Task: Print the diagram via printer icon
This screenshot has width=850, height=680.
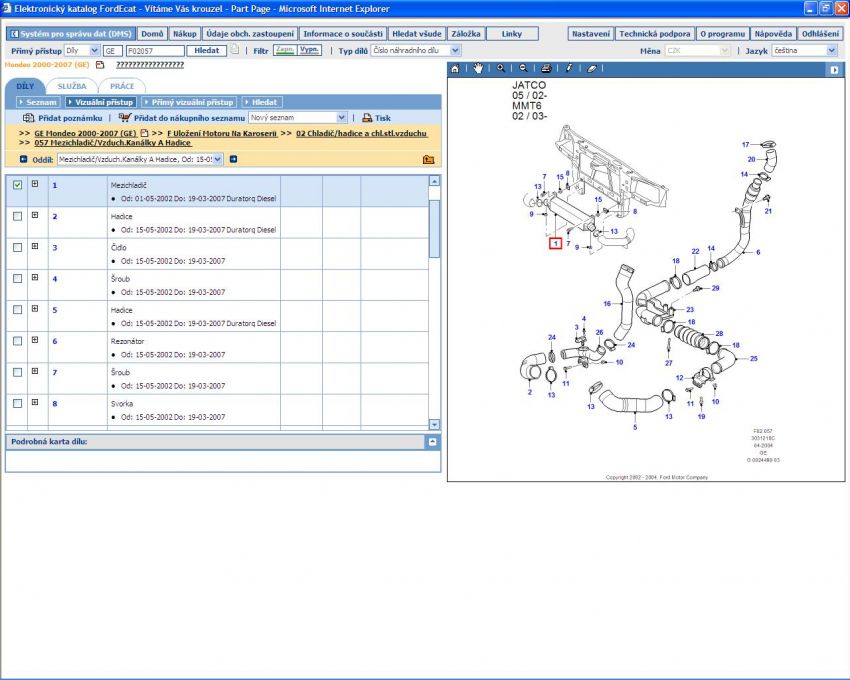Action: (x=546, y=68)
